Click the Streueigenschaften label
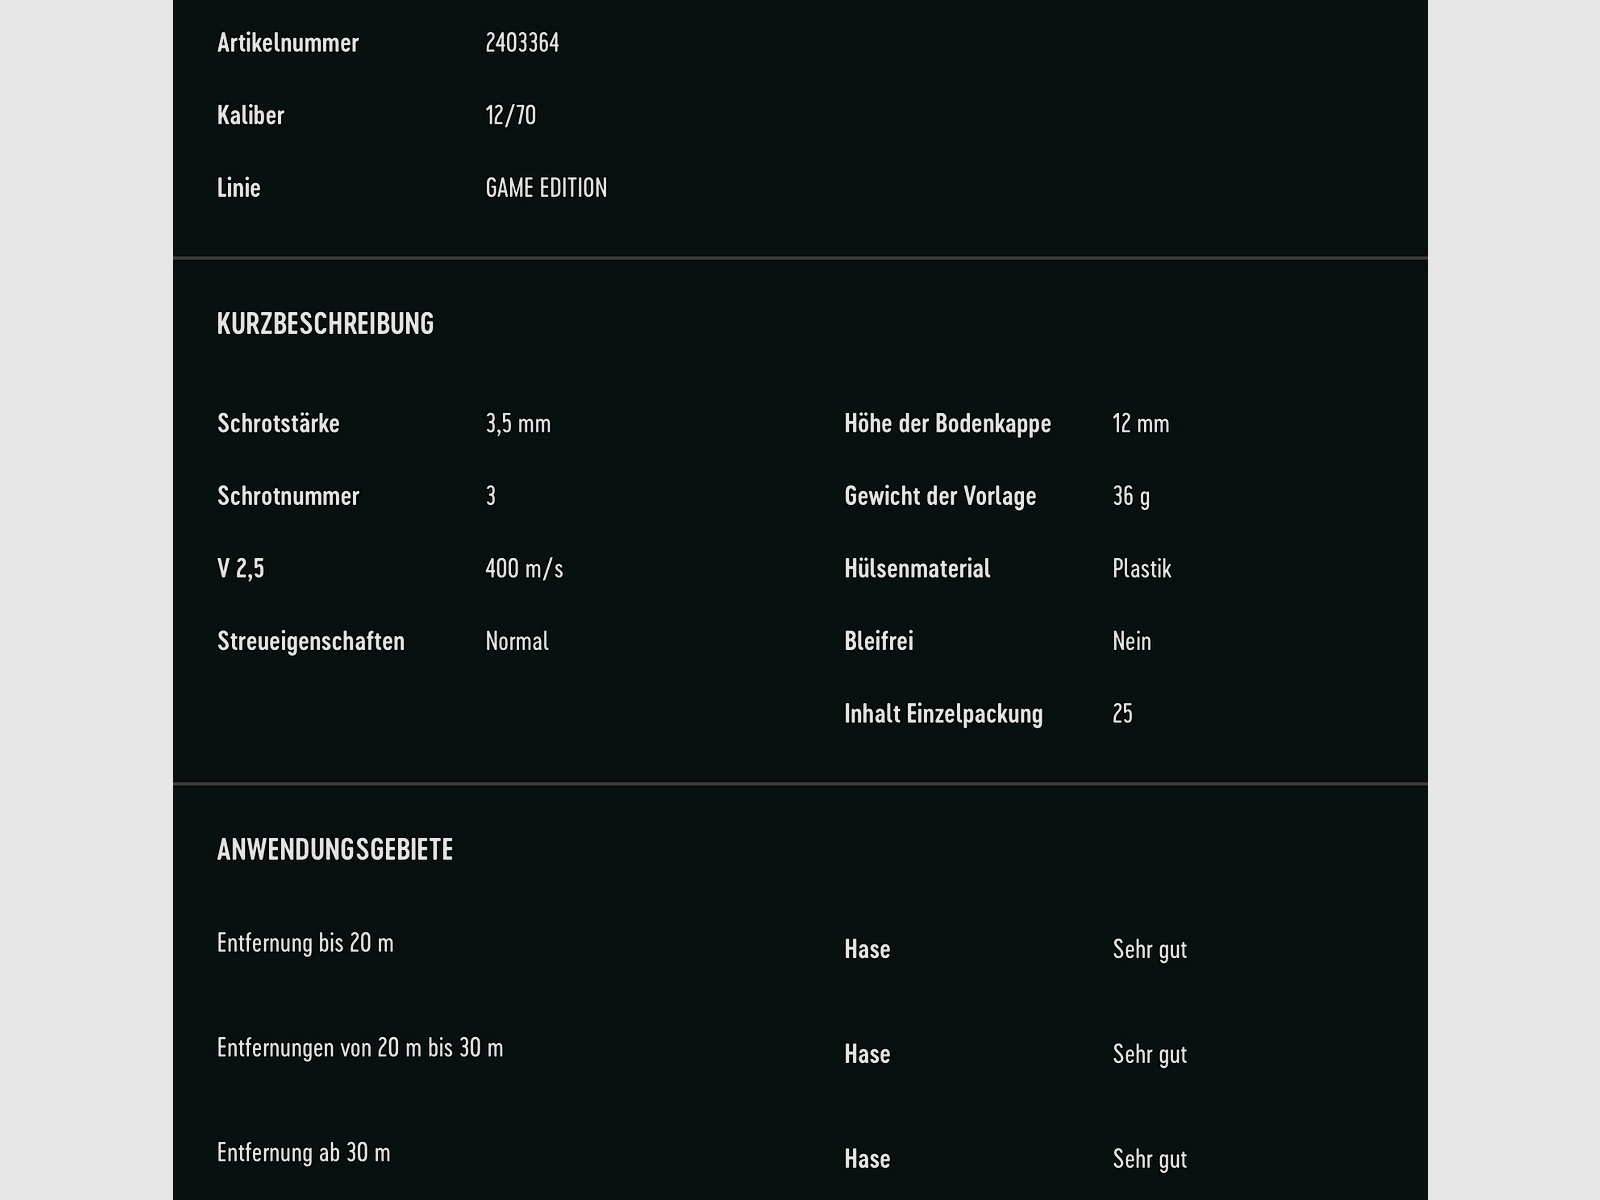The height and width of the screenshot is (1200, 1600). [x=311, y=641]
